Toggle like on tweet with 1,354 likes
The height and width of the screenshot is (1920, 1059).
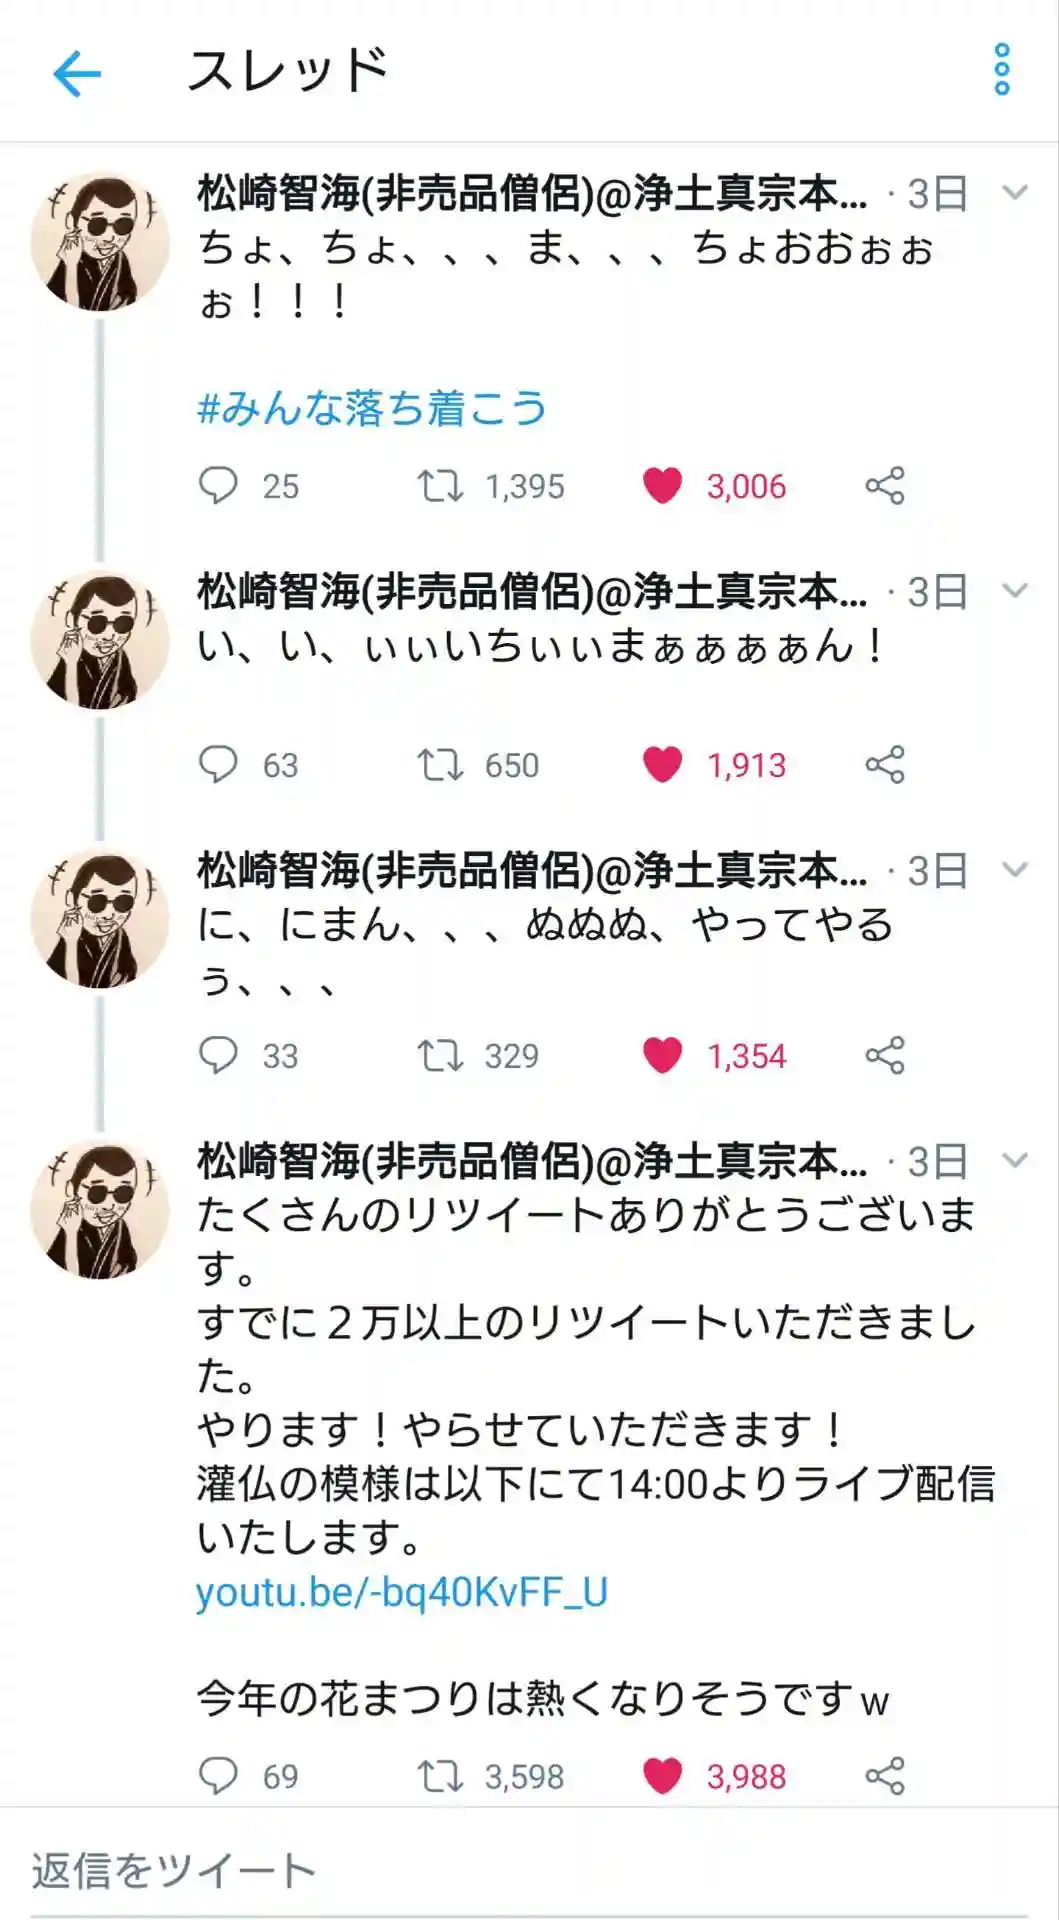coord(662,1055)
